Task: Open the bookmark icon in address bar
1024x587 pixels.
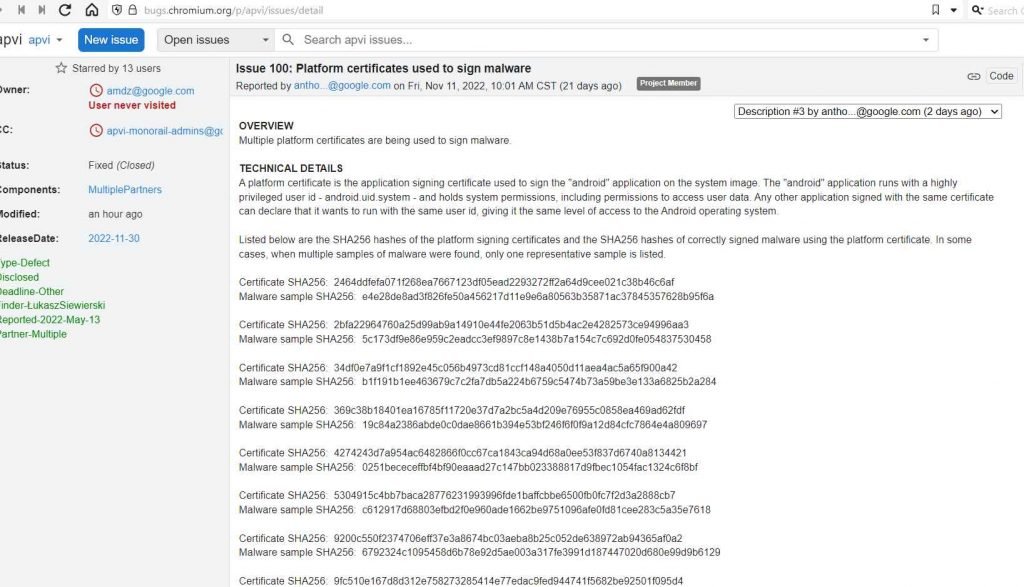Action: tap(935, 10)
